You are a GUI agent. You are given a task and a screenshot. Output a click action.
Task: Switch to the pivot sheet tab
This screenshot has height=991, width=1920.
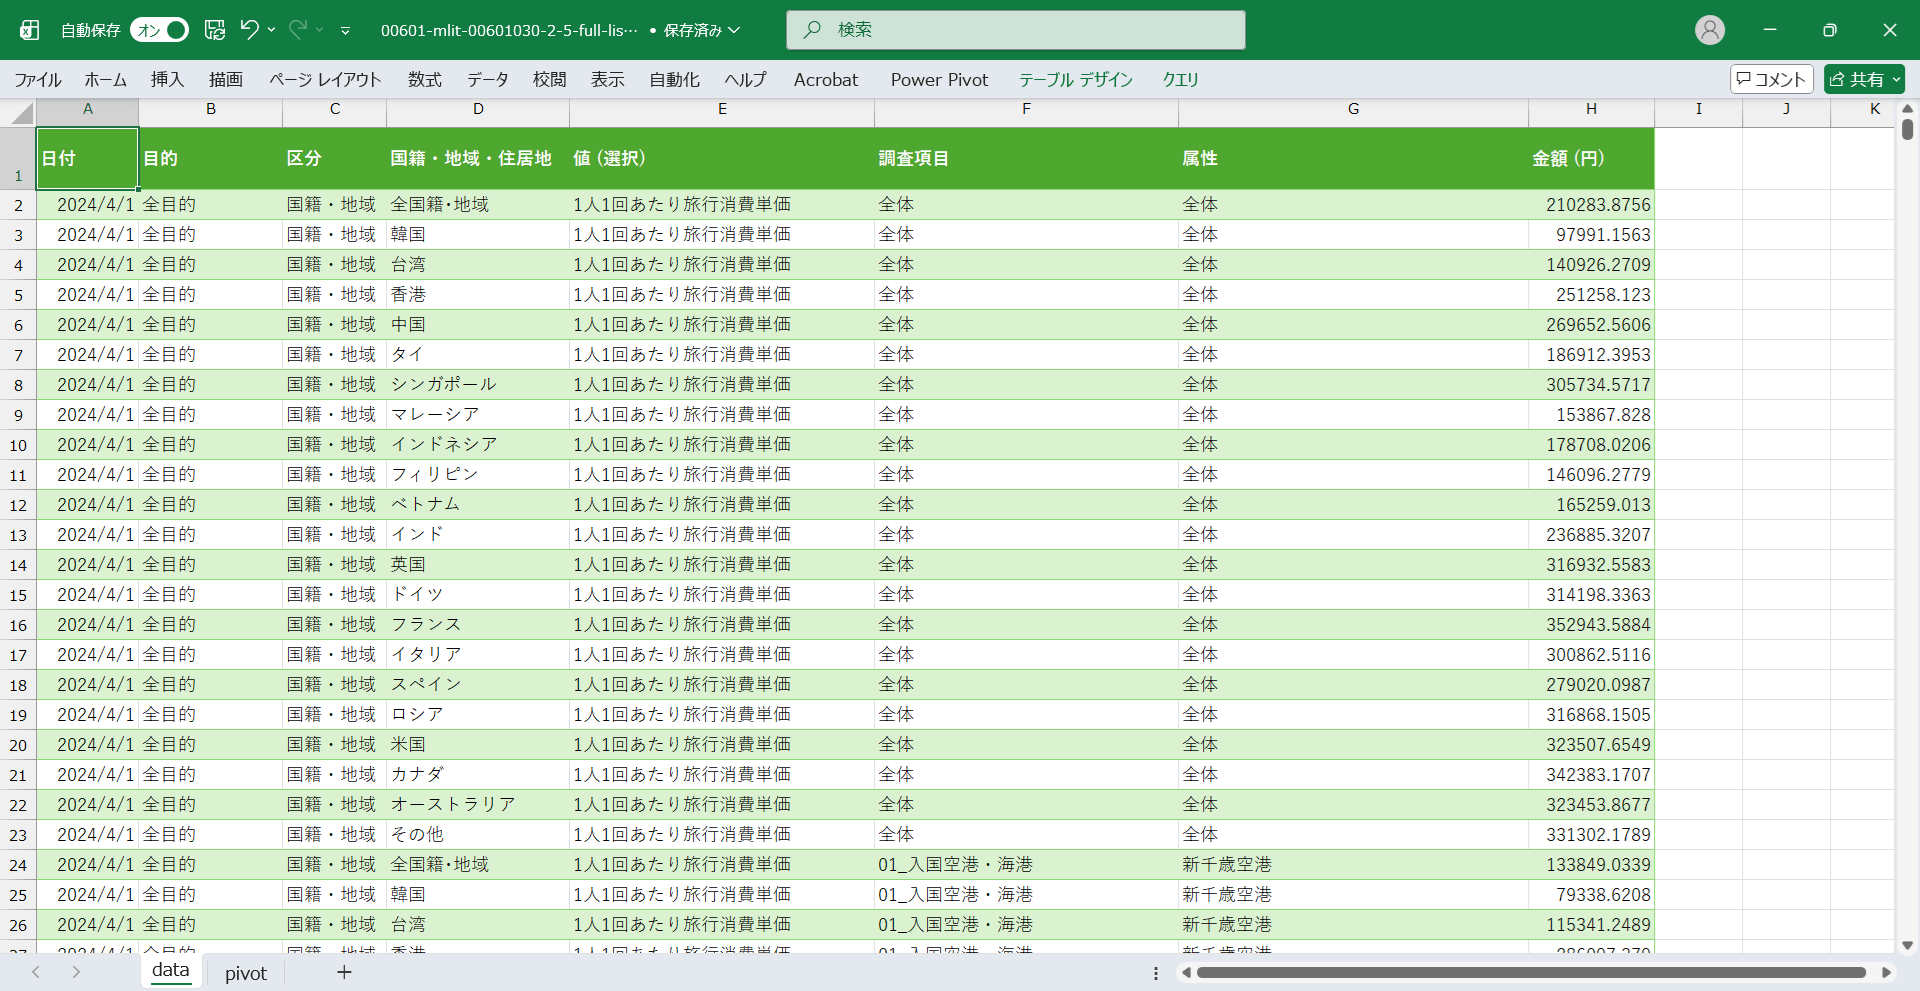point(246,973)
